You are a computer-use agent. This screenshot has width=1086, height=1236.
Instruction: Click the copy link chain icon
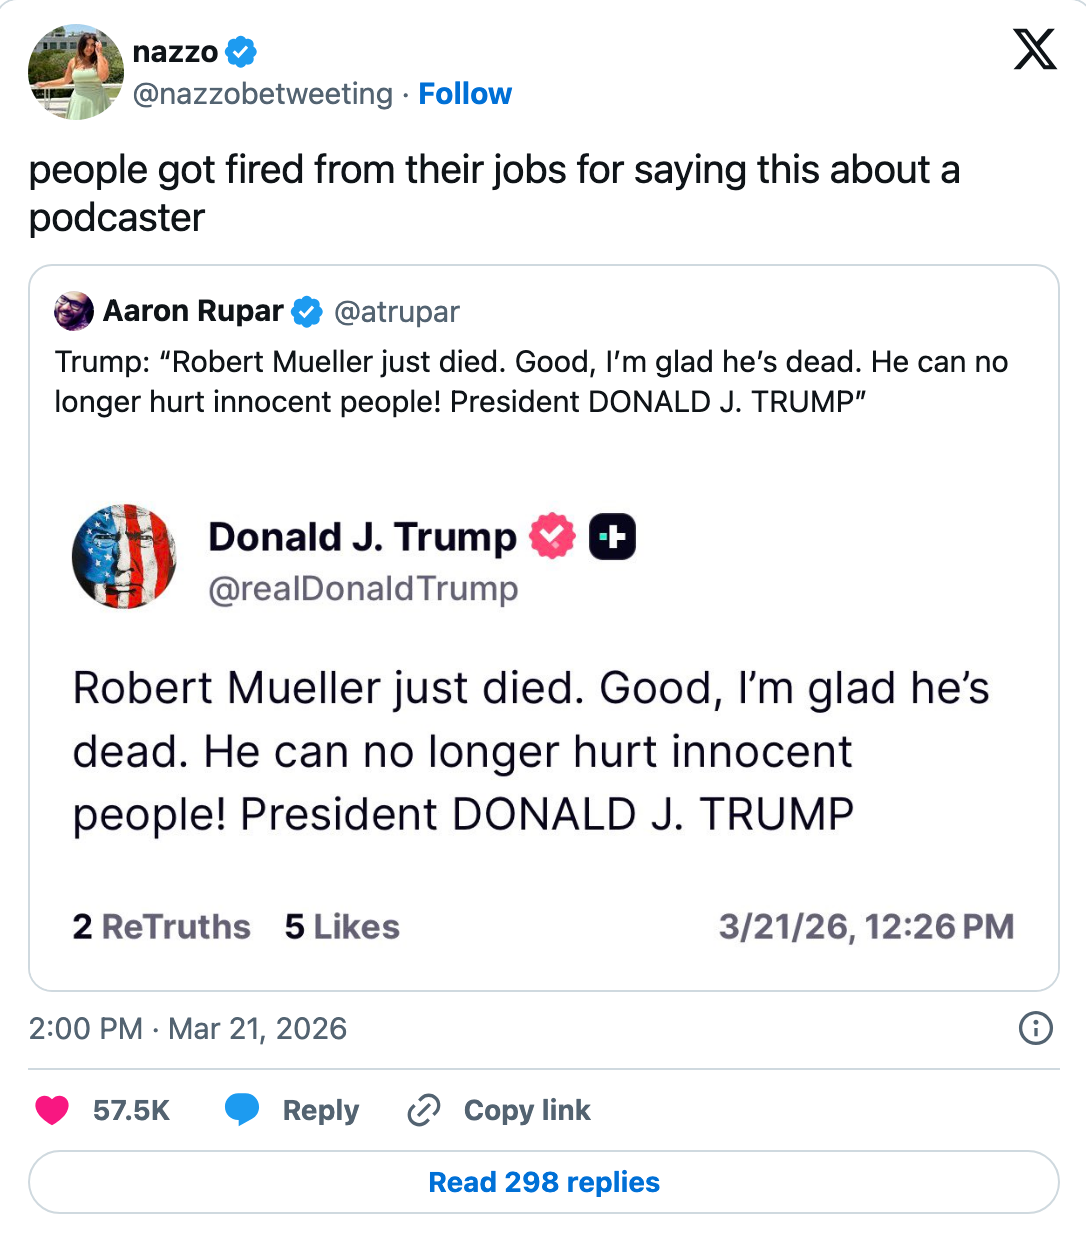424,1110
